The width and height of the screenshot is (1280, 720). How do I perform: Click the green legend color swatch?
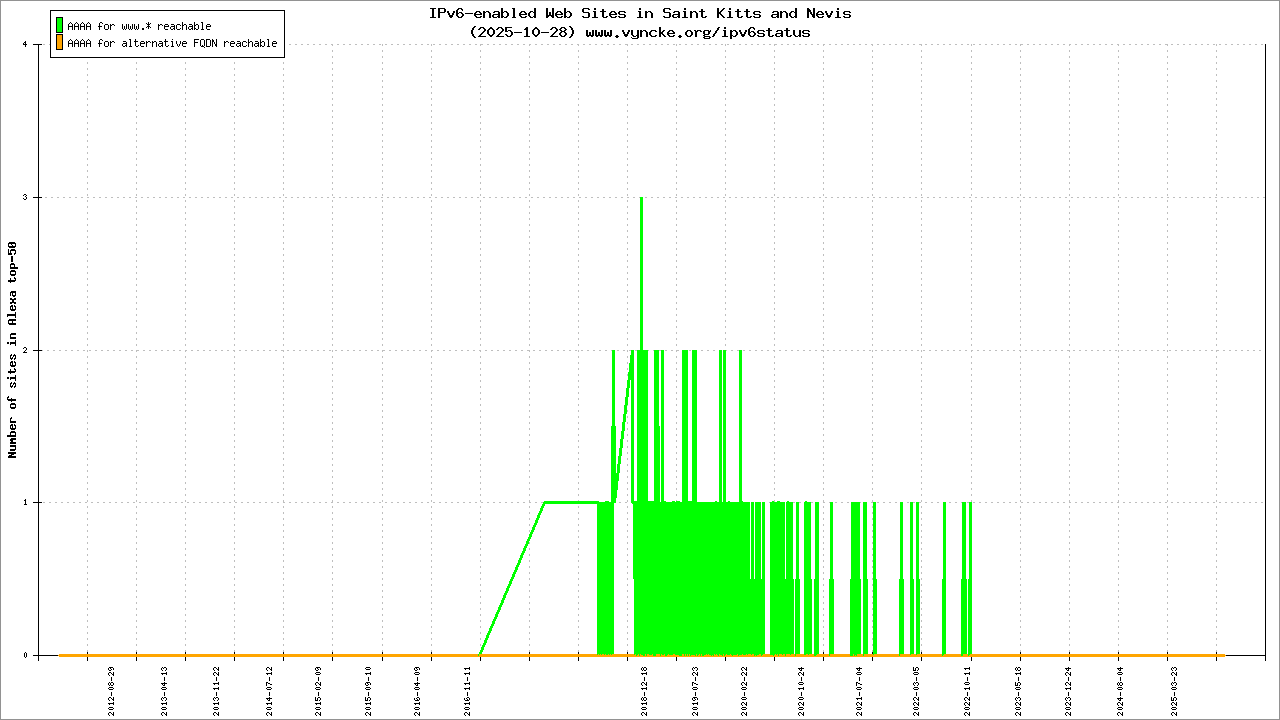[60, 26]
